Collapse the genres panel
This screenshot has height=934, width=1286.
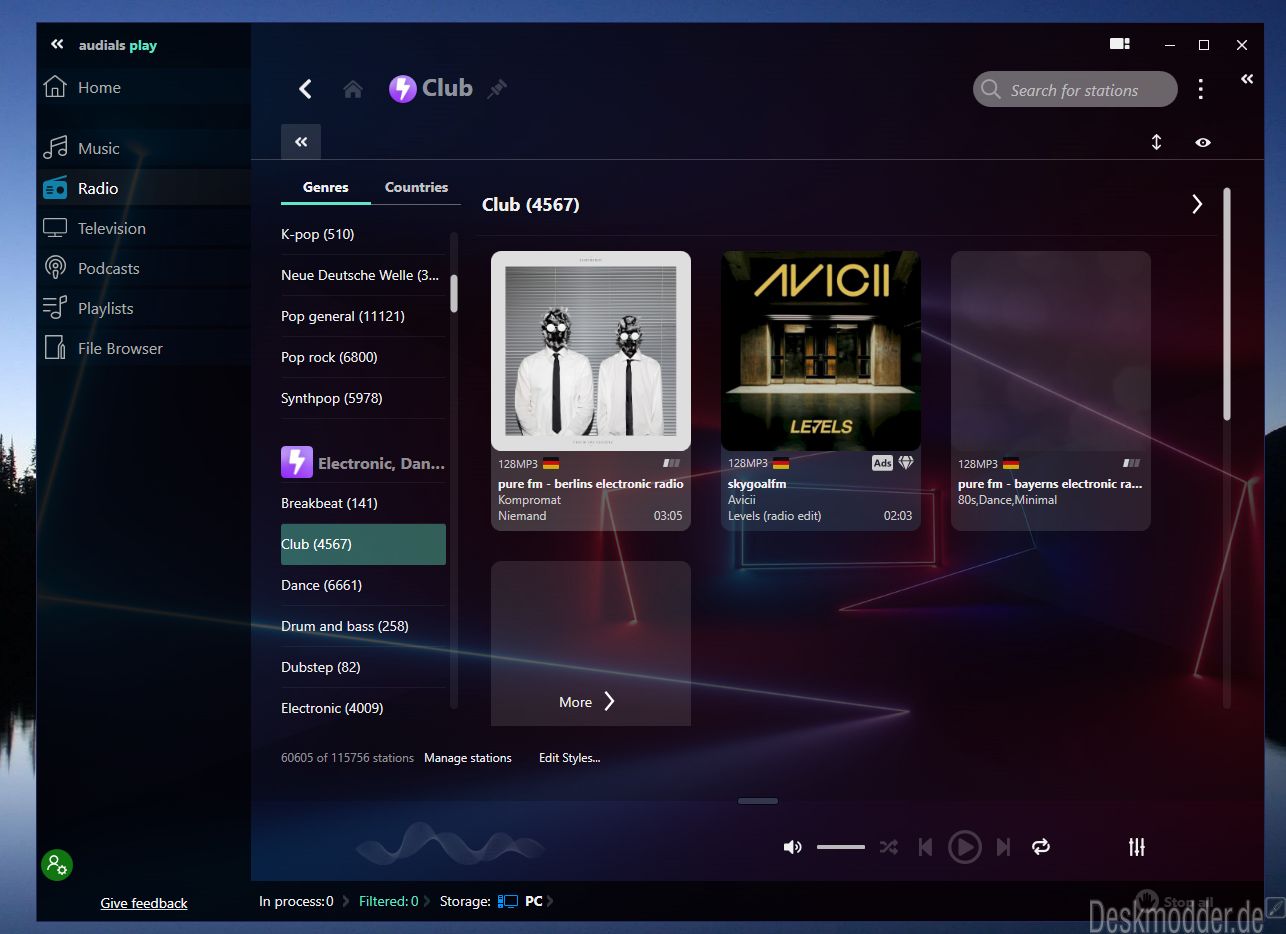click(301, 142)
